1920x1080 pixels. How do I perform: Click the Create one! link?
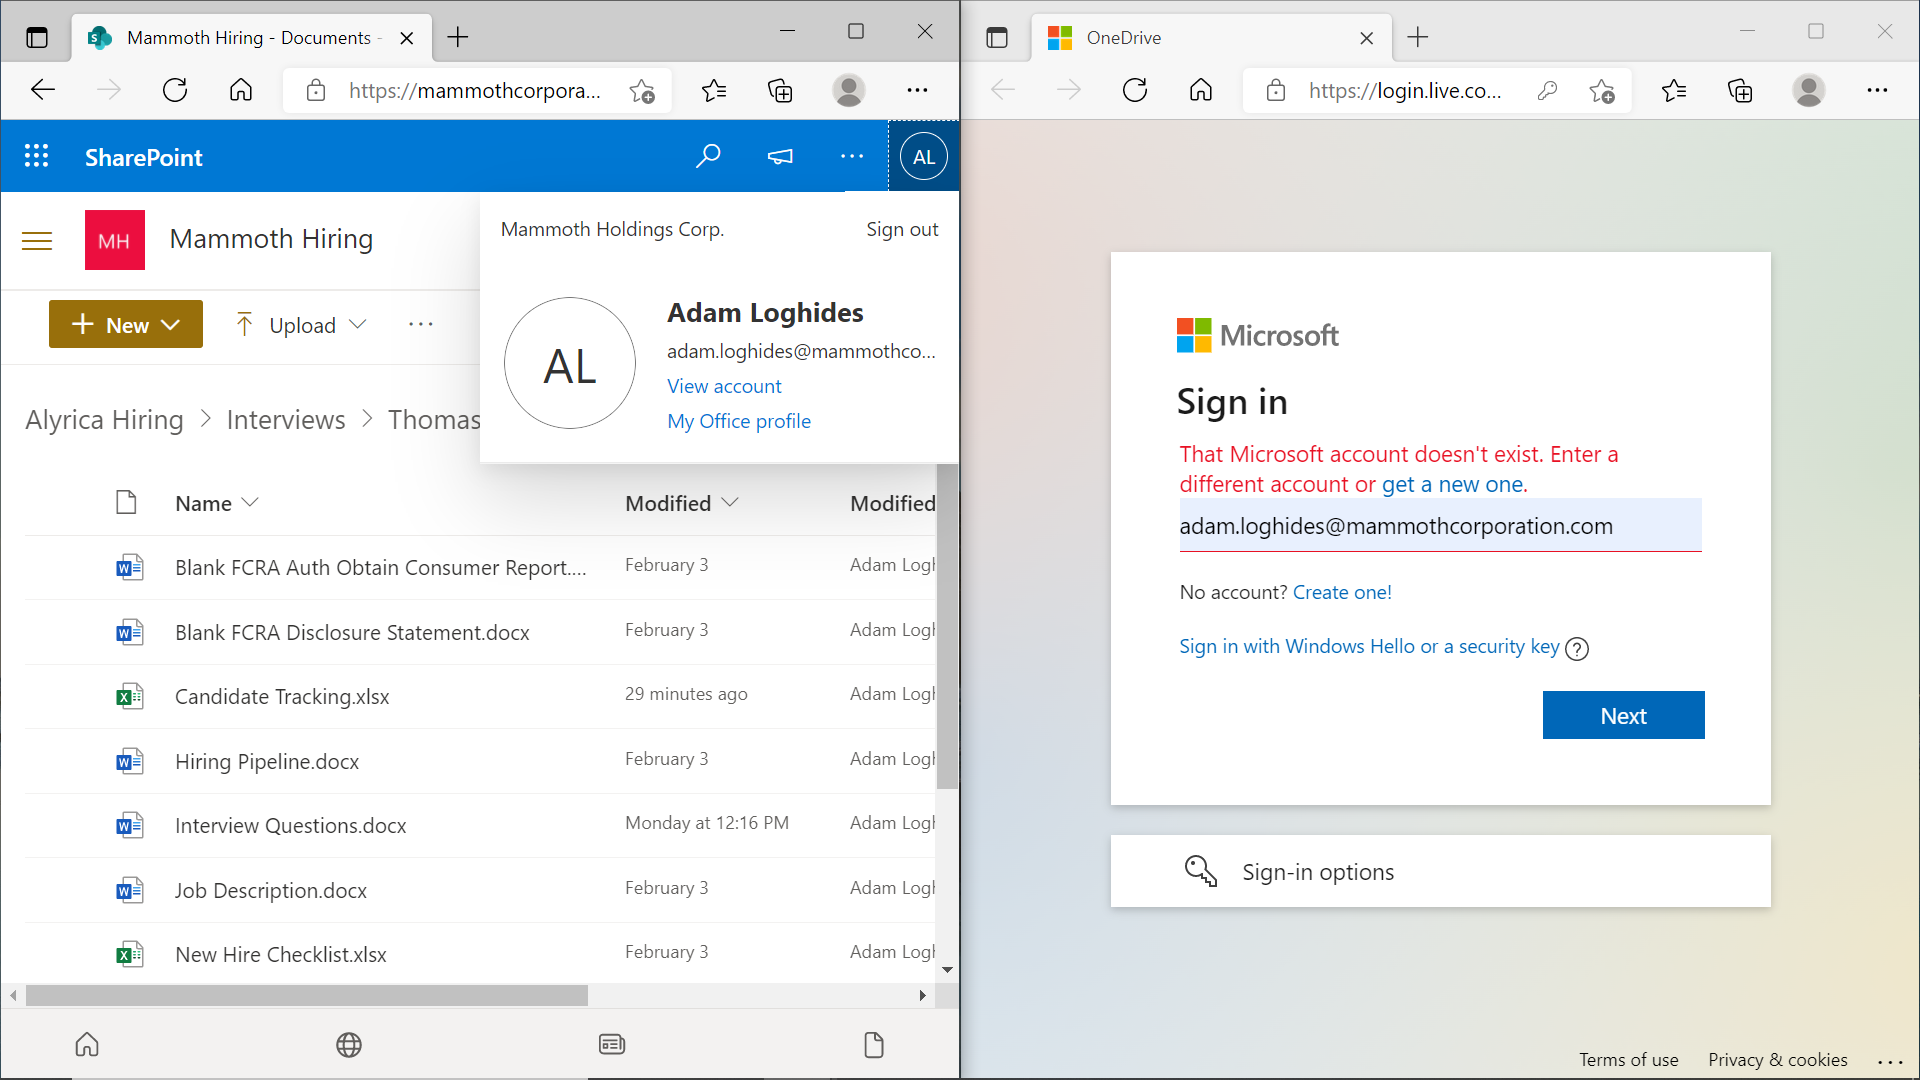[1342, 592]
